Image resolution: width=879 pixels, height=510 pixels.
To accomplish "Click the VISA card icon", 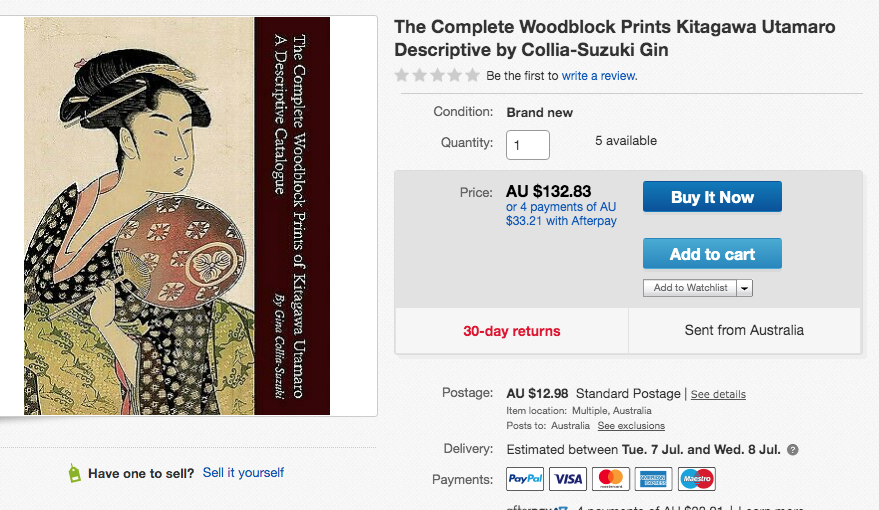I will tap(568, 479).
